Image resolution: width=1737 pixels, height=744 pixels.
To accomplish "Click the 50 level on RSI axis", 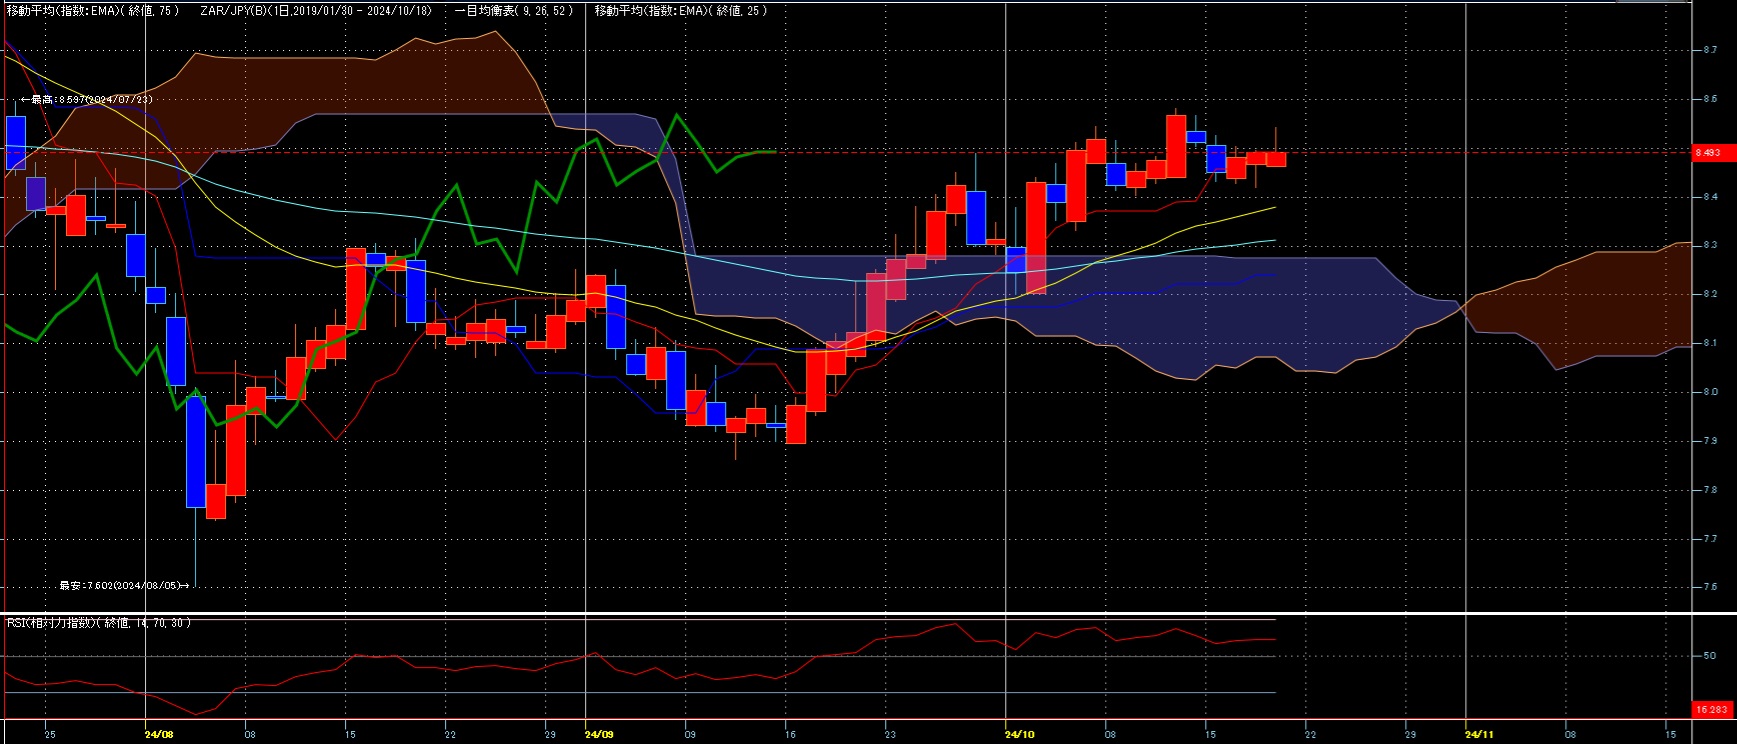I will [1710, 656].
